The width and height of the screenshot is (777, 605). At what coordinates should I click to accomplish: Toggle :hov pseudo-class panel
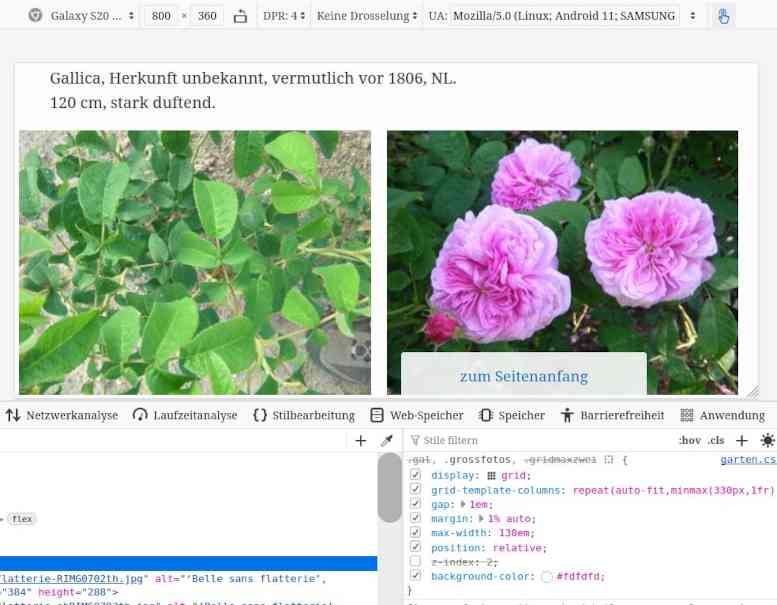(x=690, y=440)
